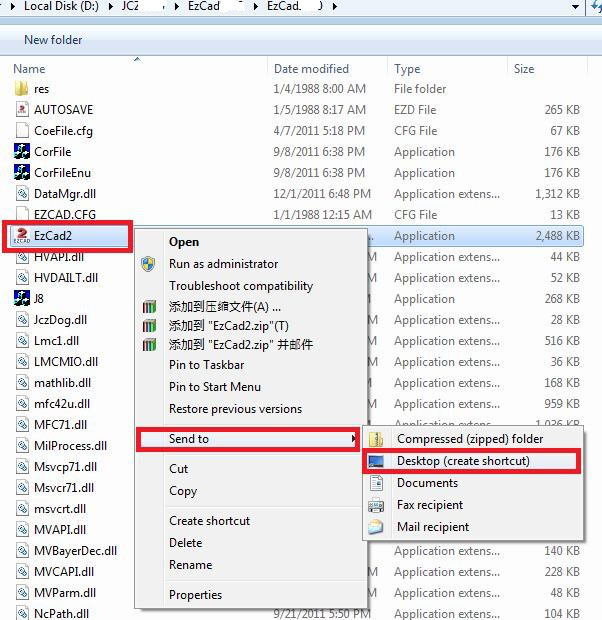
Task: Click the DataMgr.dll file icon
Action: tap(22, 193)
